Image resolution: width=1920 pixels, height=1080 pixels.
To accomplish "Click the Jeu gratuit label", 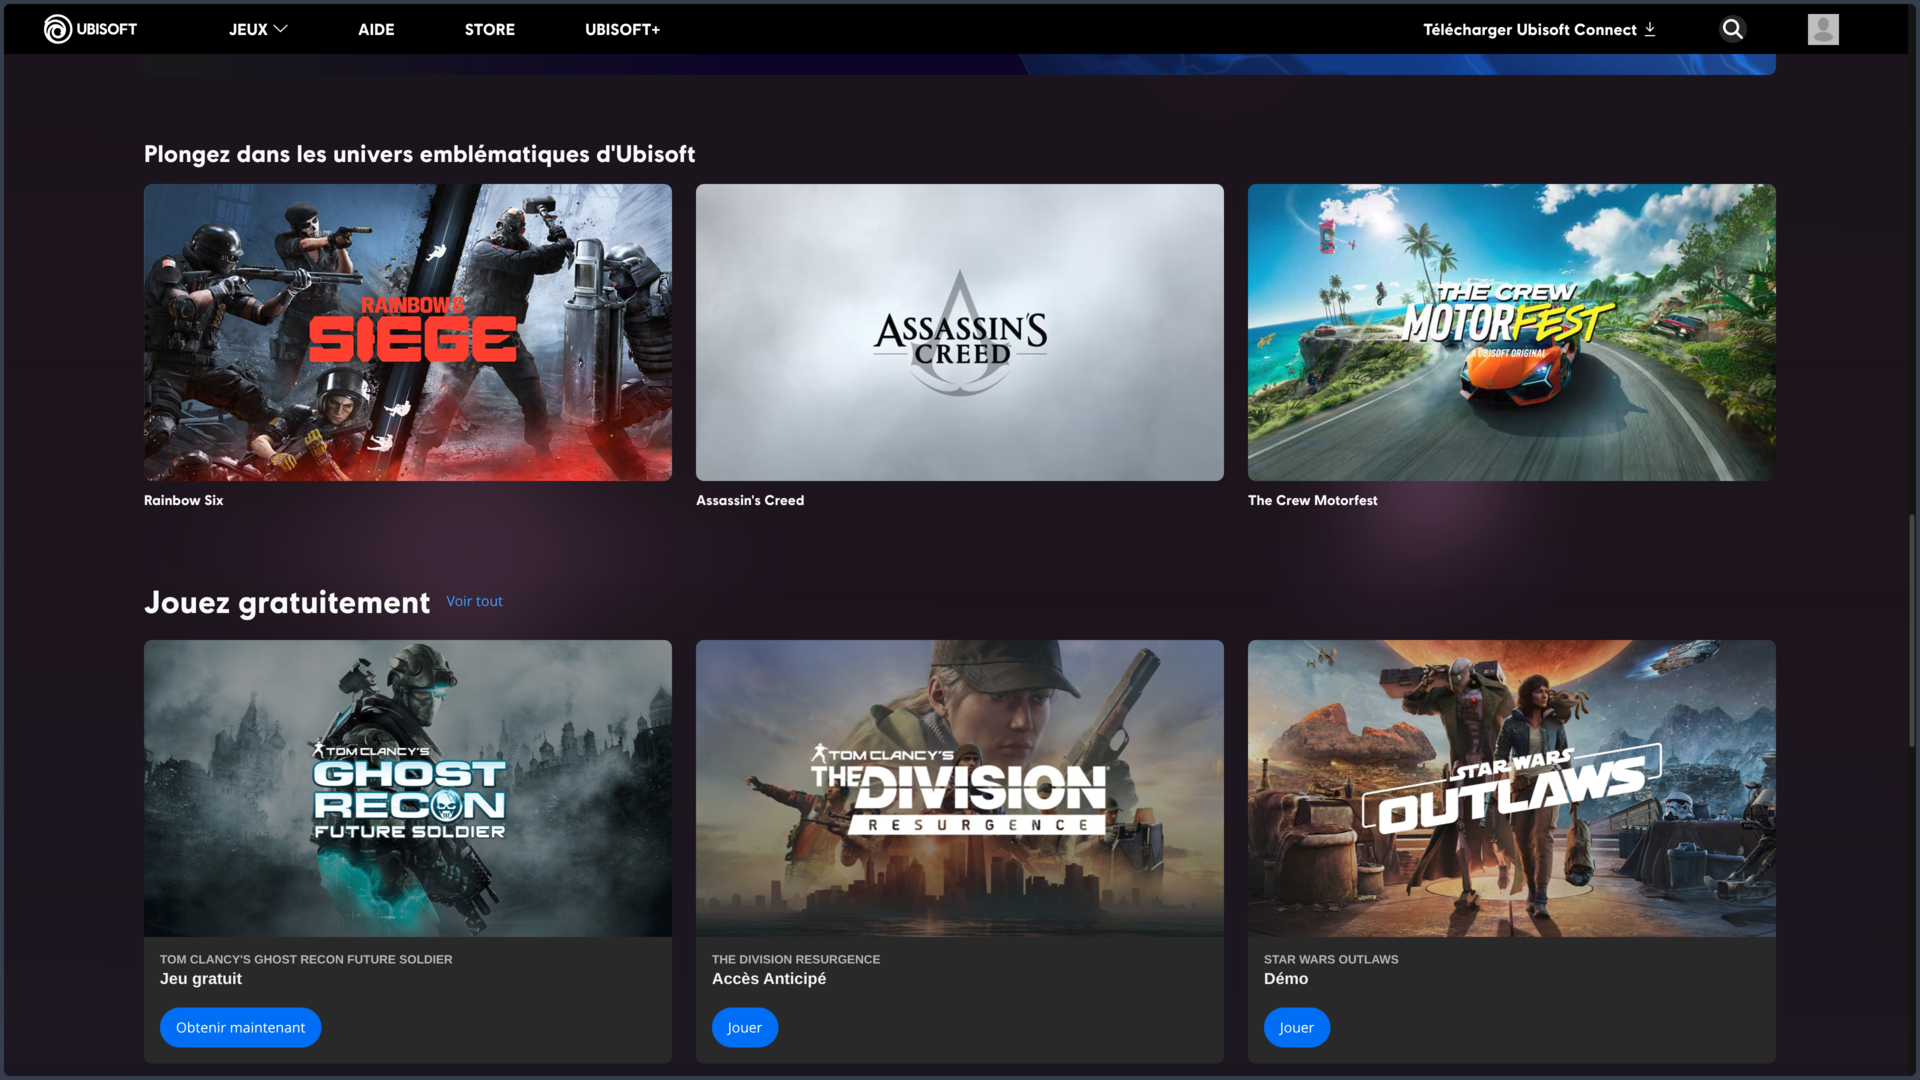I will coord(201,979).
